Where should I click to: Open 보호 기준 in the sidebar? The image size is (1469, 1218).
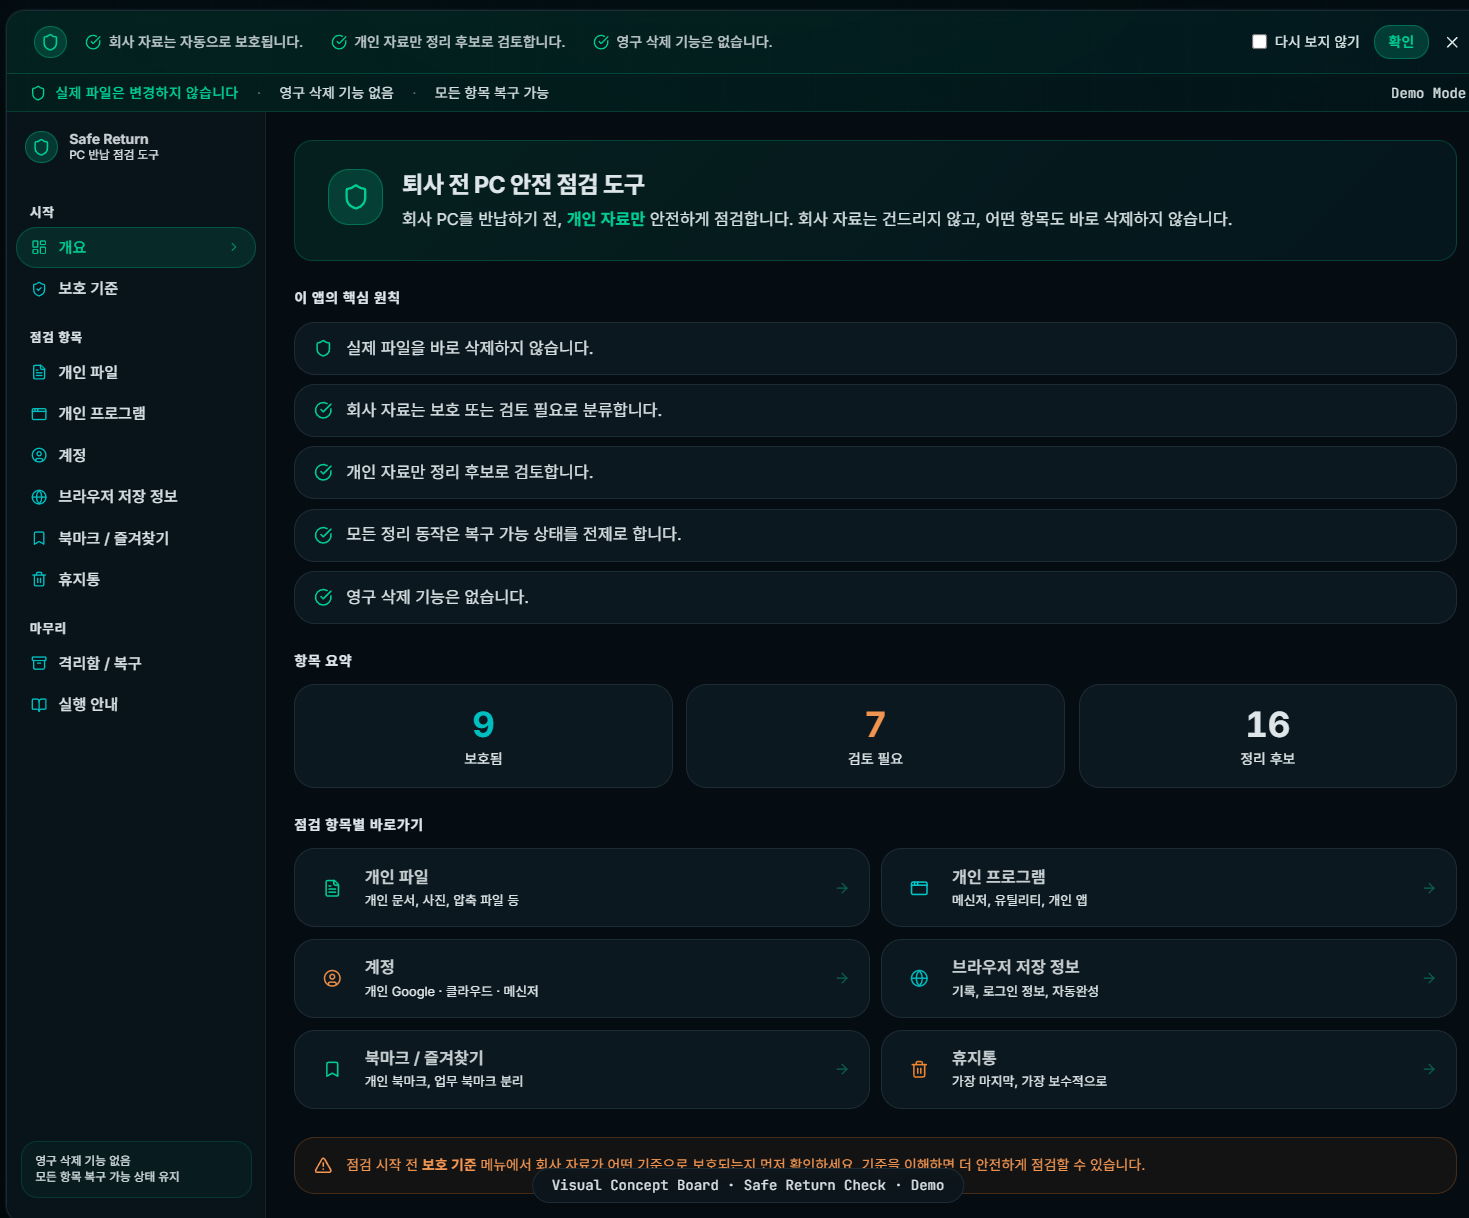[x=88, y=289]
